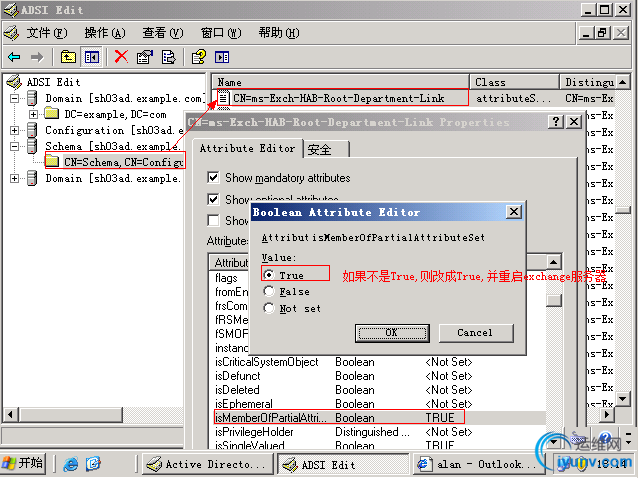Click the Distingu column header
638x478 pixels.
(588, 82)
